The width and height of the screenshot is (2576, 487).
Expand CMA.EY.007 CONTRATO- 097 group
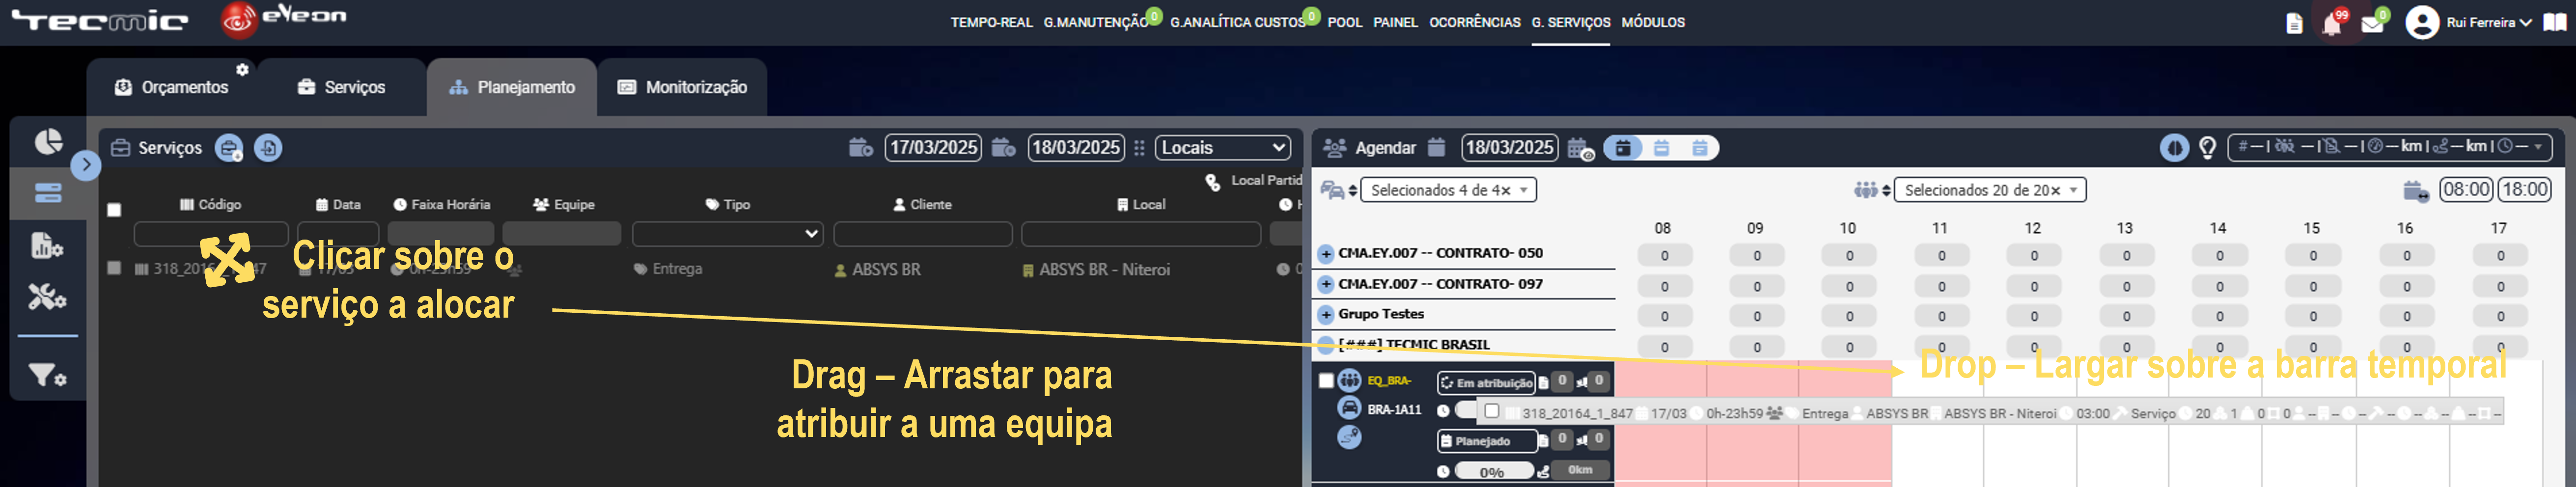pyautogui.click(x=1326, y=284)
